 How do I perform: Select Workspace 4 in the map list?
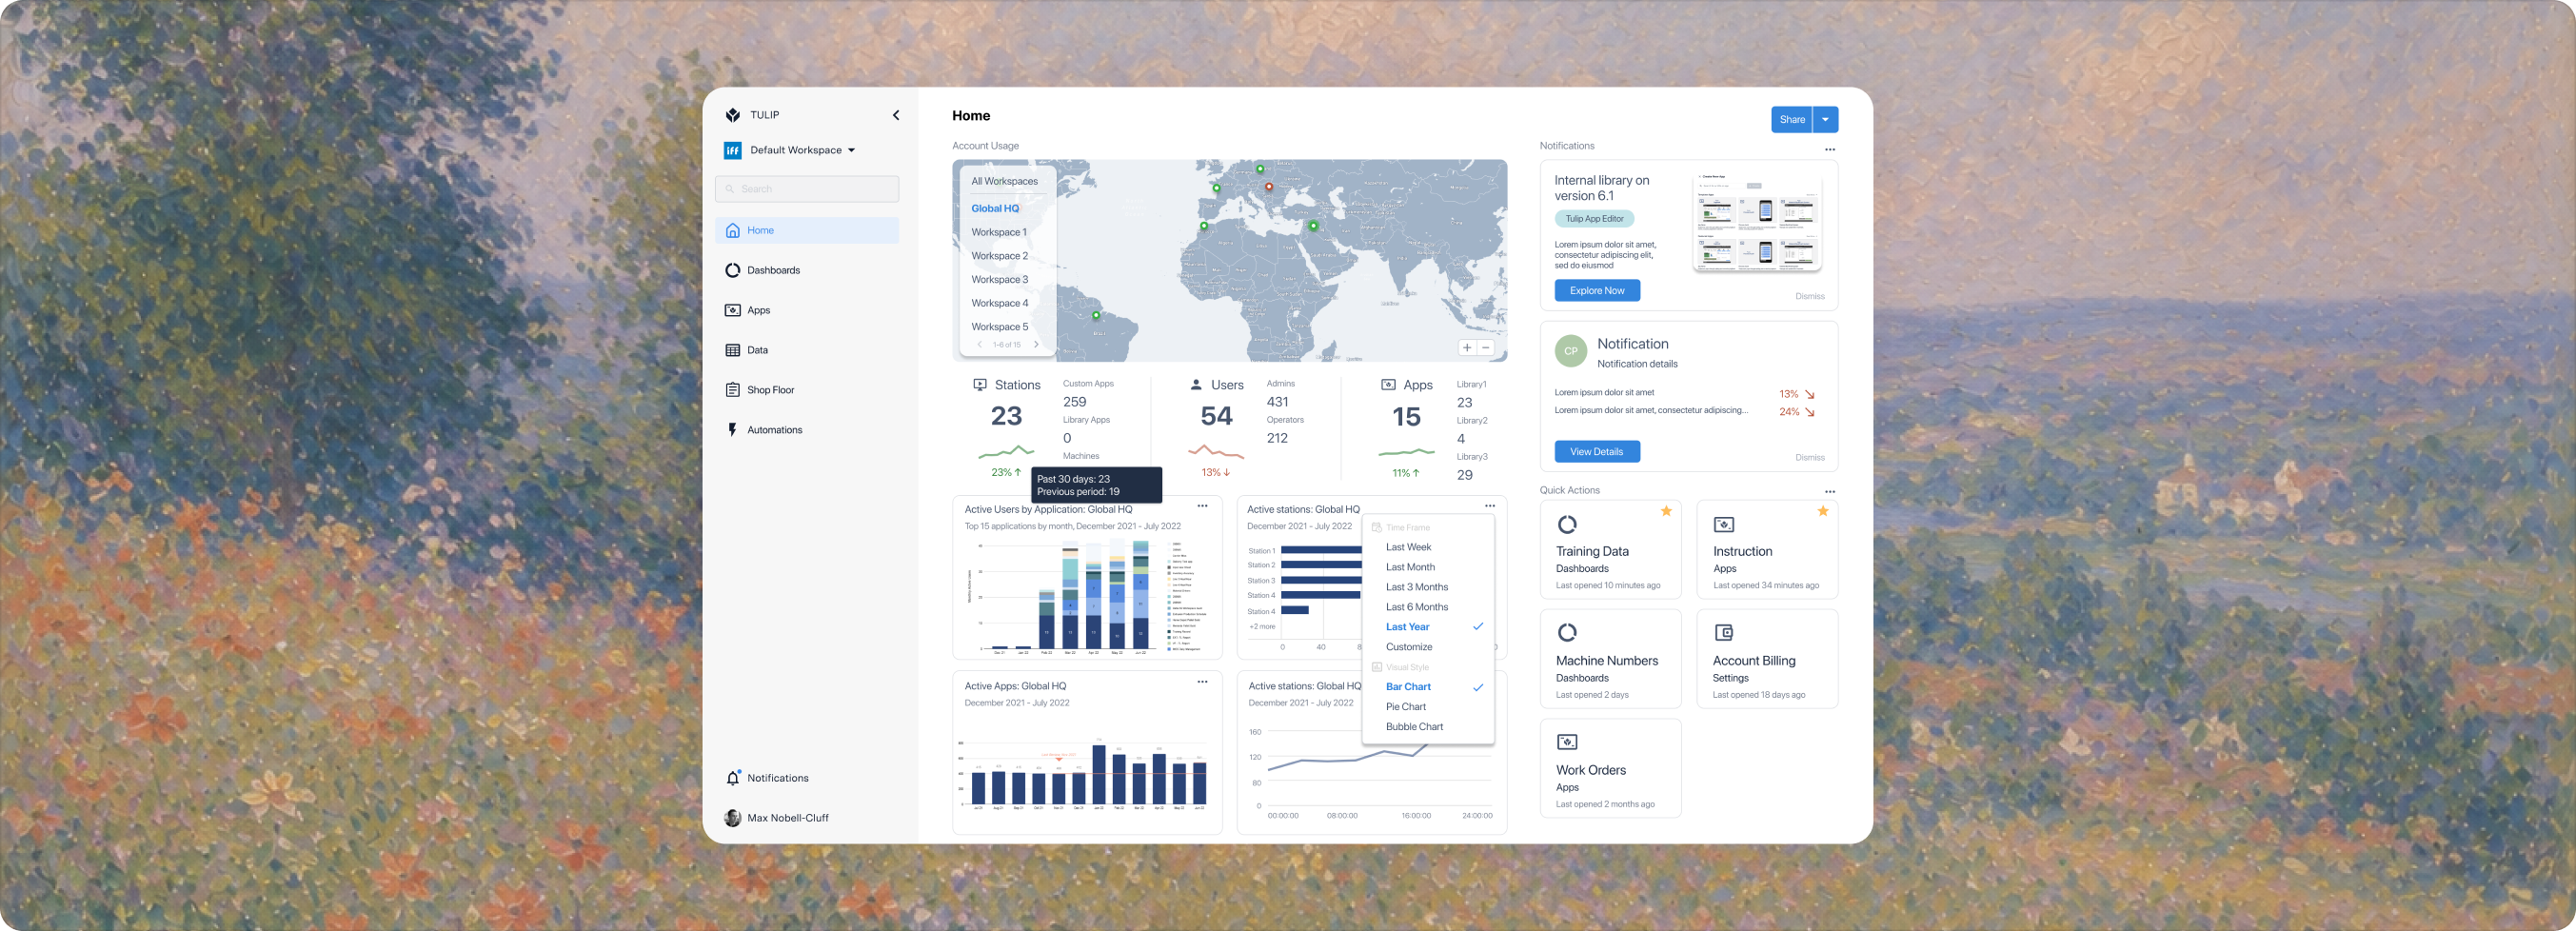[999, 303]
